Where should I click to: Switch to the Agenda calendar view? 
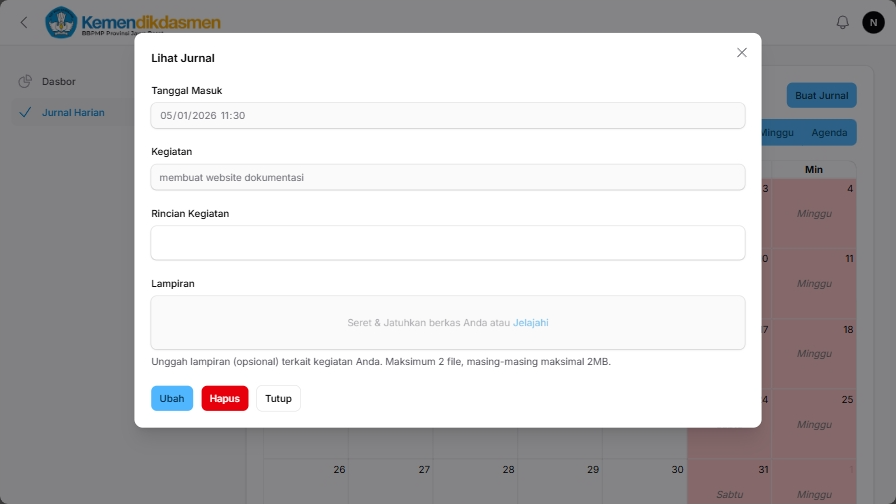829,133
